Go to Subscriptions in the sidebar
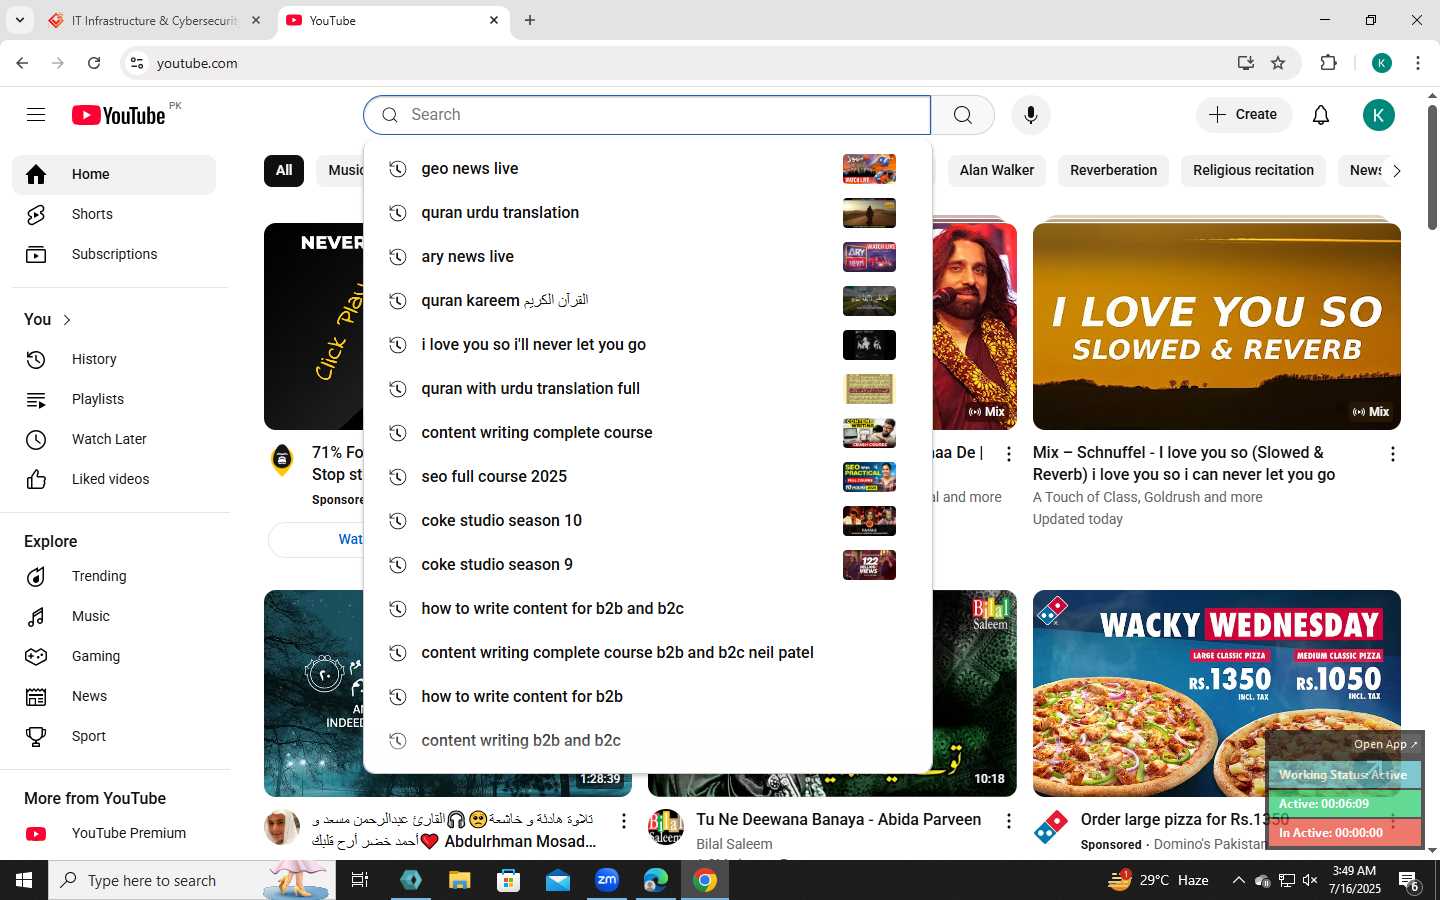1440x900 pixels. pos(114,254)
